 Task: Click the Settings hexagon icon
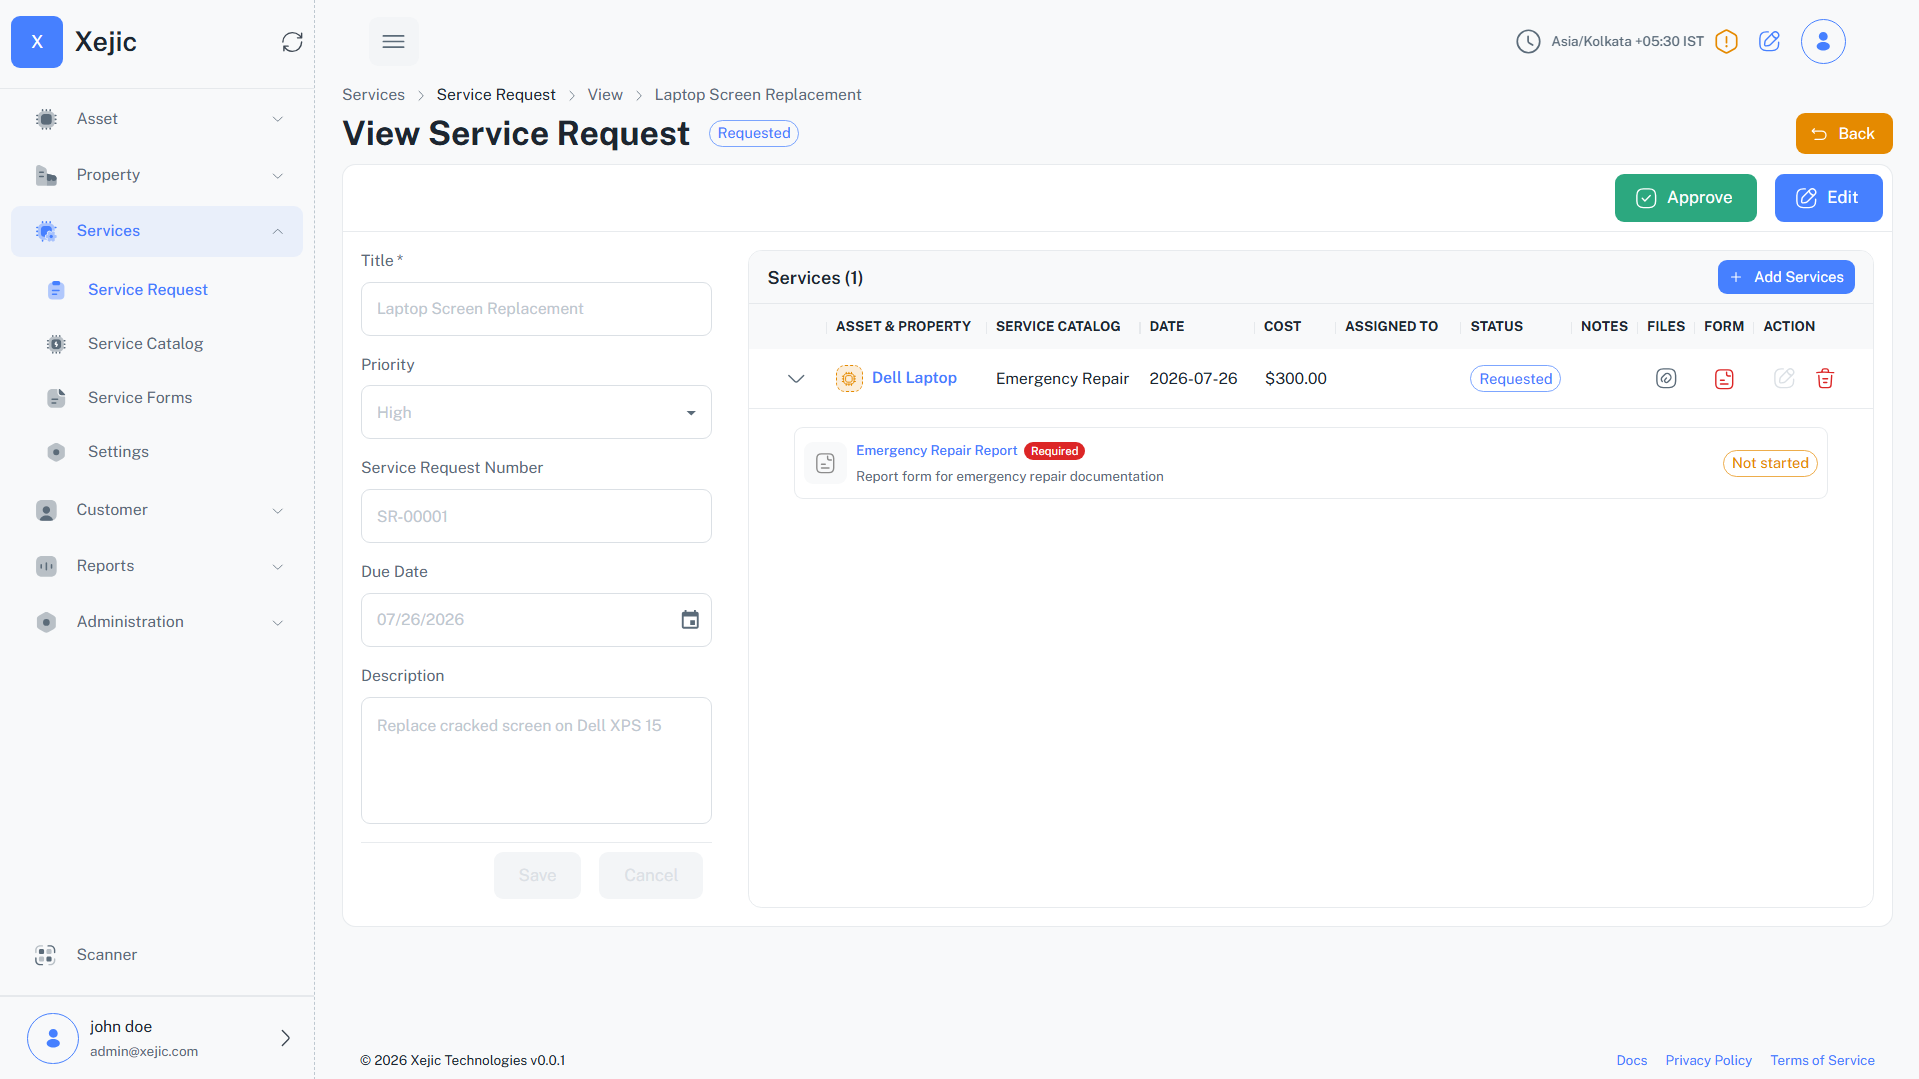tap(56, 452)
